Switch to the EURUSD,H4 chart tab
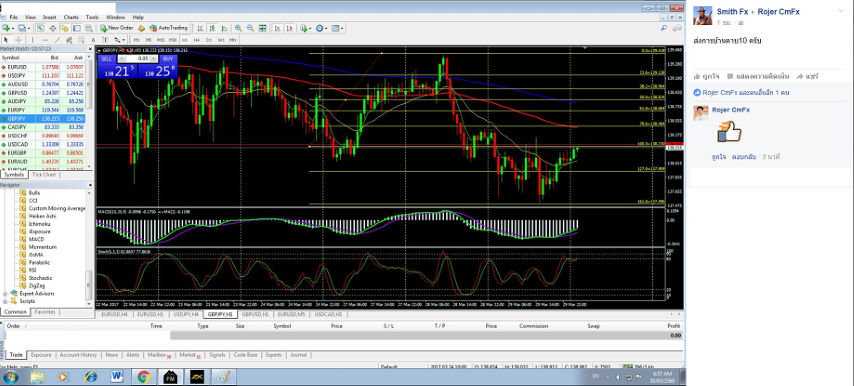The width and height of the screenshot is (854, 386). tap(114, 314)
